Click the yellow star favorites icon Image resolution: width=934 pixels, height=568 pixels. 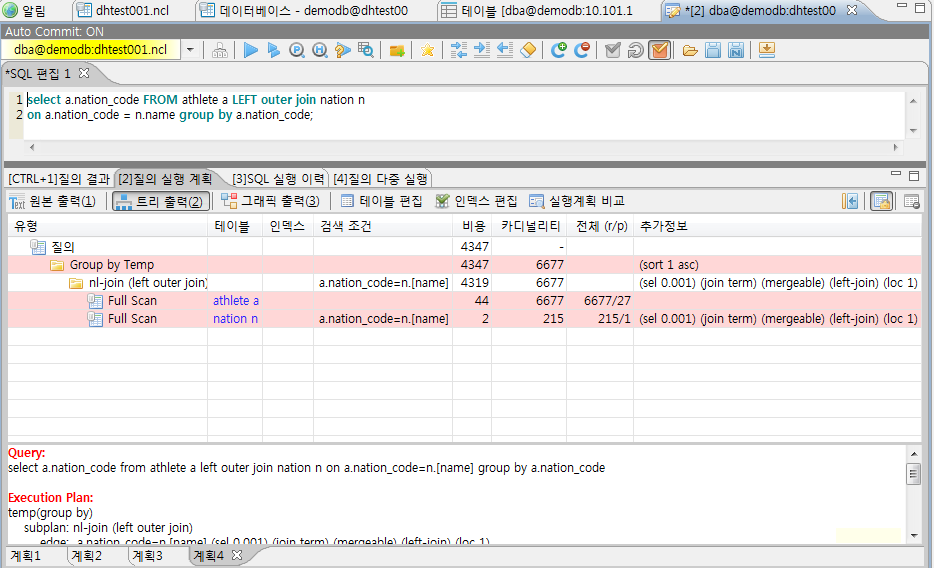(427, 50)
